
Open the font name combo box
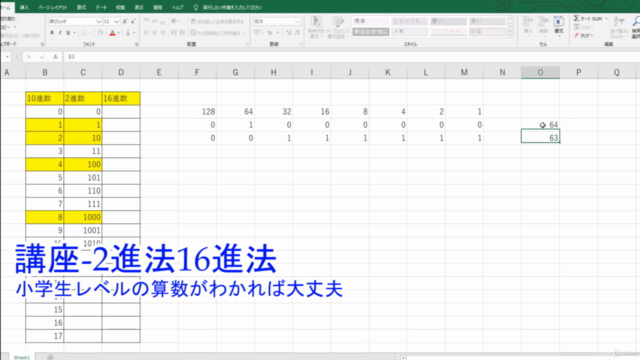tap(75, 21)
